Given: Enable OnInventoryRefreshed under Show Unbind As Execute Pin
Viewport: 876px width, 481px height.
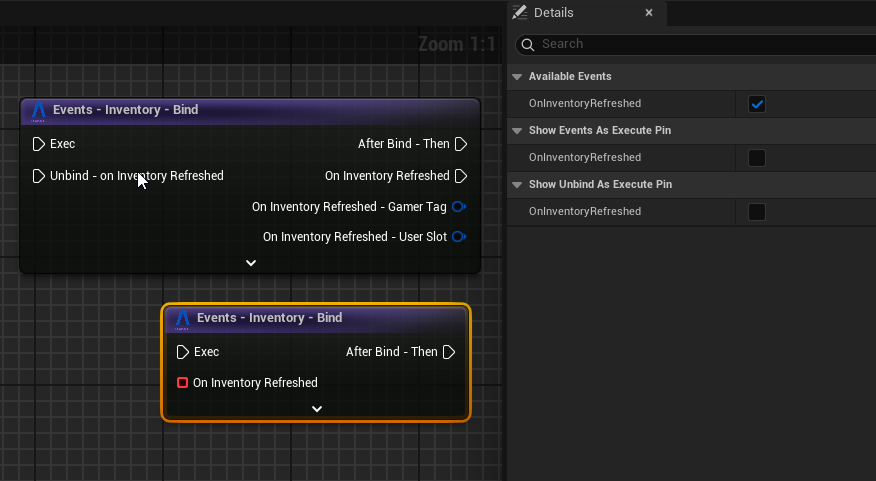Looking at the screenshot, I should click(757, 212).
